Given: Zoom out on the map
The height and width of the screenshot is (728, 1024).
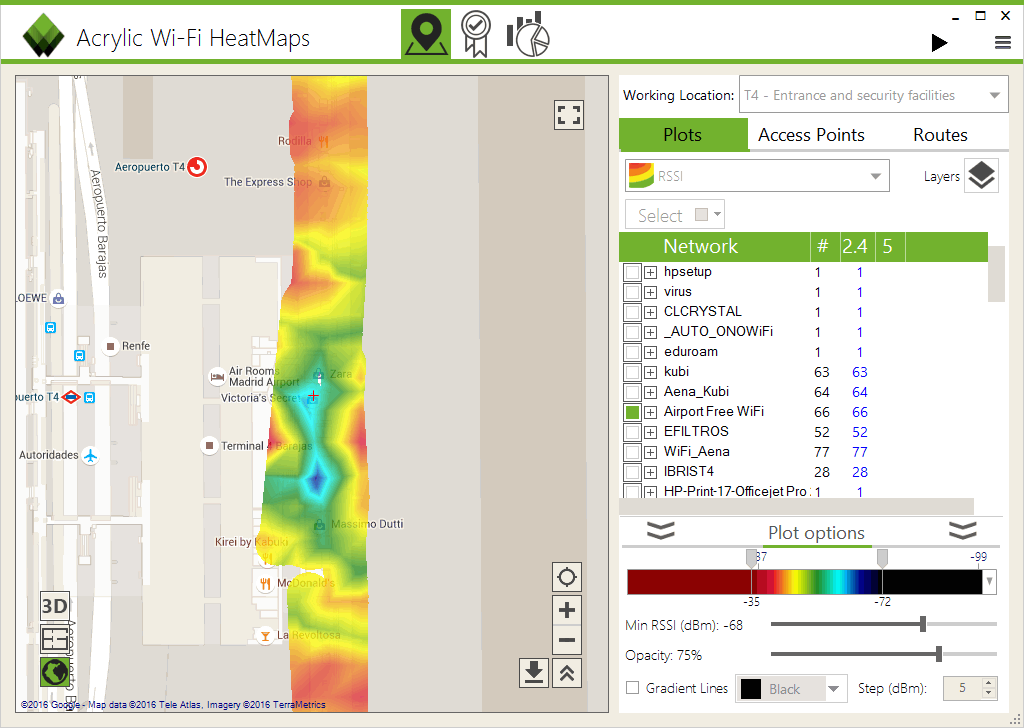Looking at the screenshot, I should [x=567, y=640].
